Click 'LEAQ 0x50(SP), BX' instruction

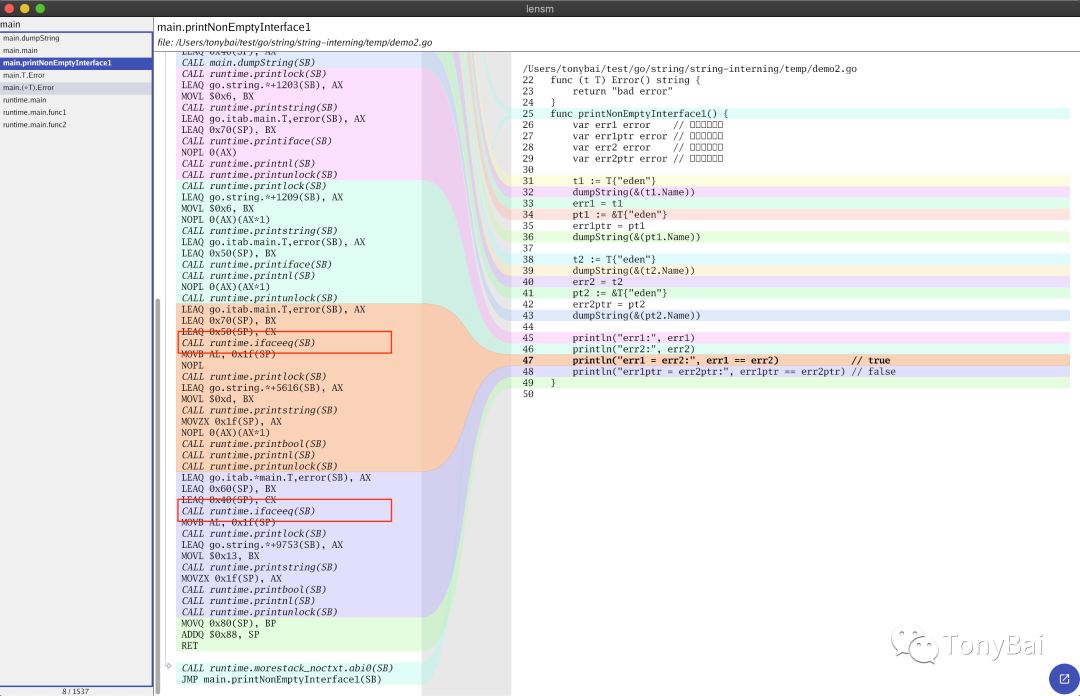(x=229, y=253)
